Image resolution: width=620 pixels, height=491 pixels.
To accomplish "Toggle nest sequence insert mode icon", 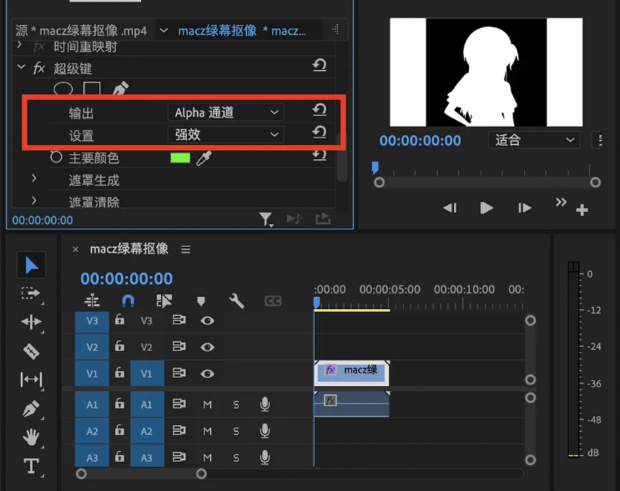I will [92, 300].
